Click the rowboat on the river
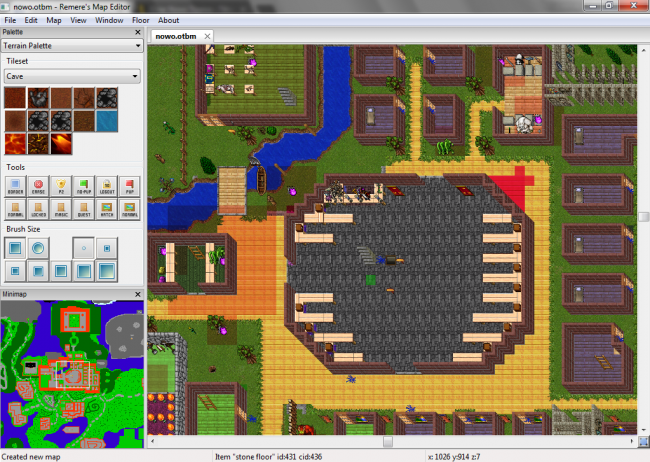 [261, 180]
